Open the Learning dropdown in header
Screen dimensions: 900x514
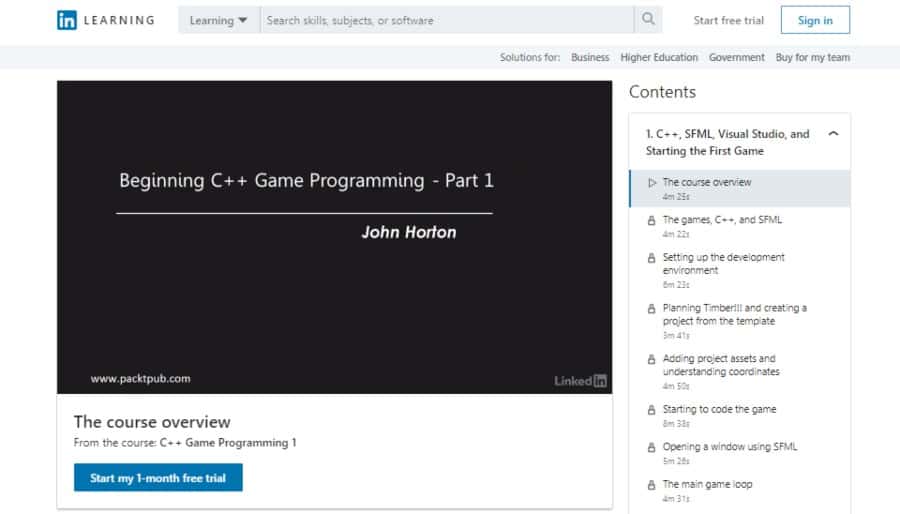pos(219,20)
